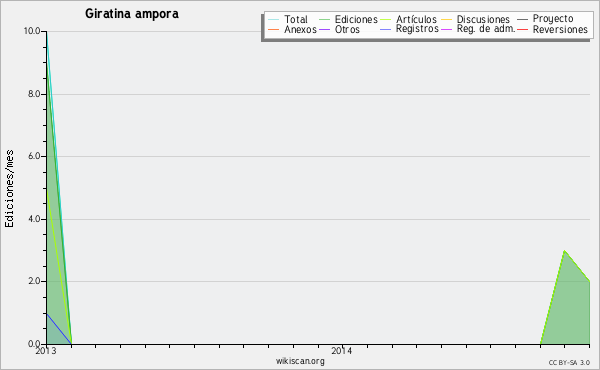Click the 10.0 y-axis value

(x=32, y=31)
